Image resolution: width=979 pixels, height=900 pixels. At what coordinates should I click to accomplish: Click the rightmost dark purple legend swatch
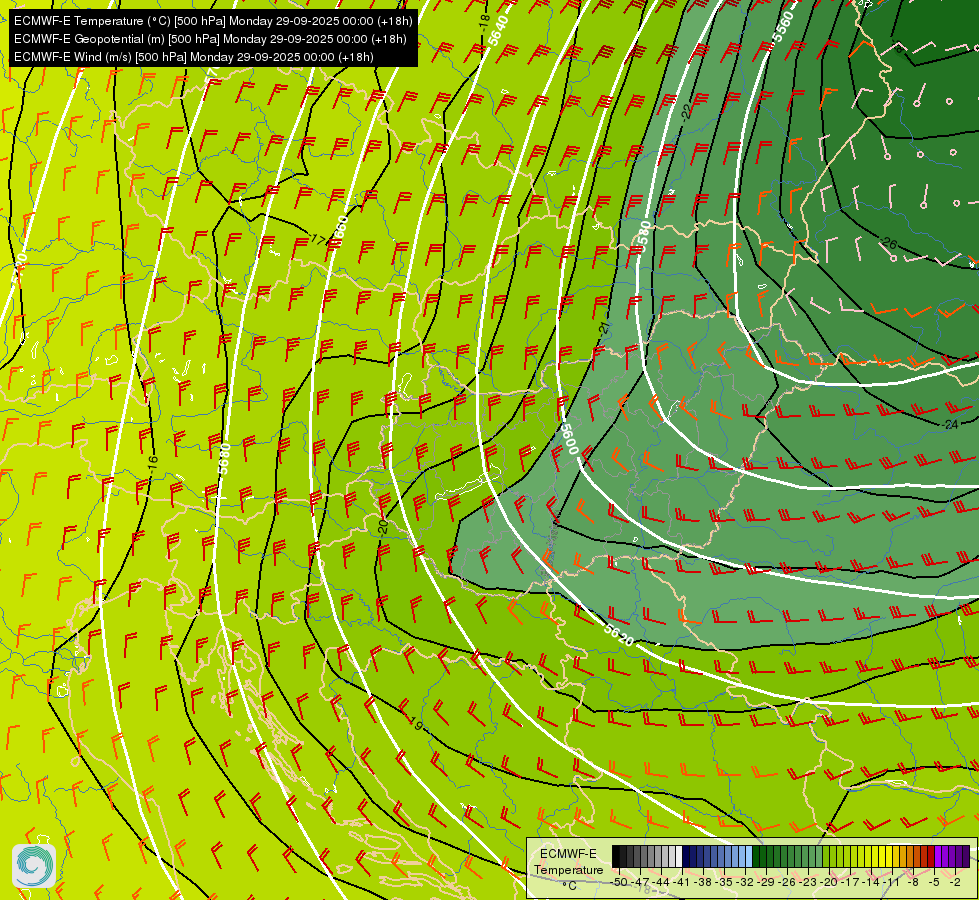pos(966,856)
